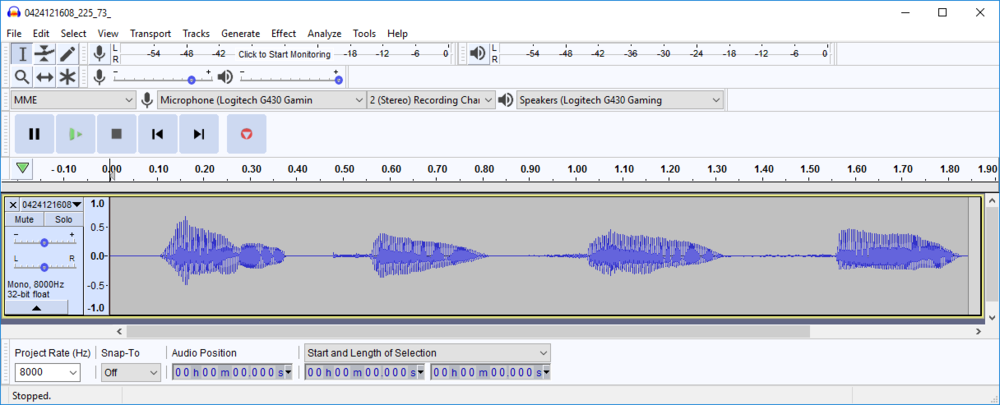Click the green timeline options triangle

(x=23, y=168)
